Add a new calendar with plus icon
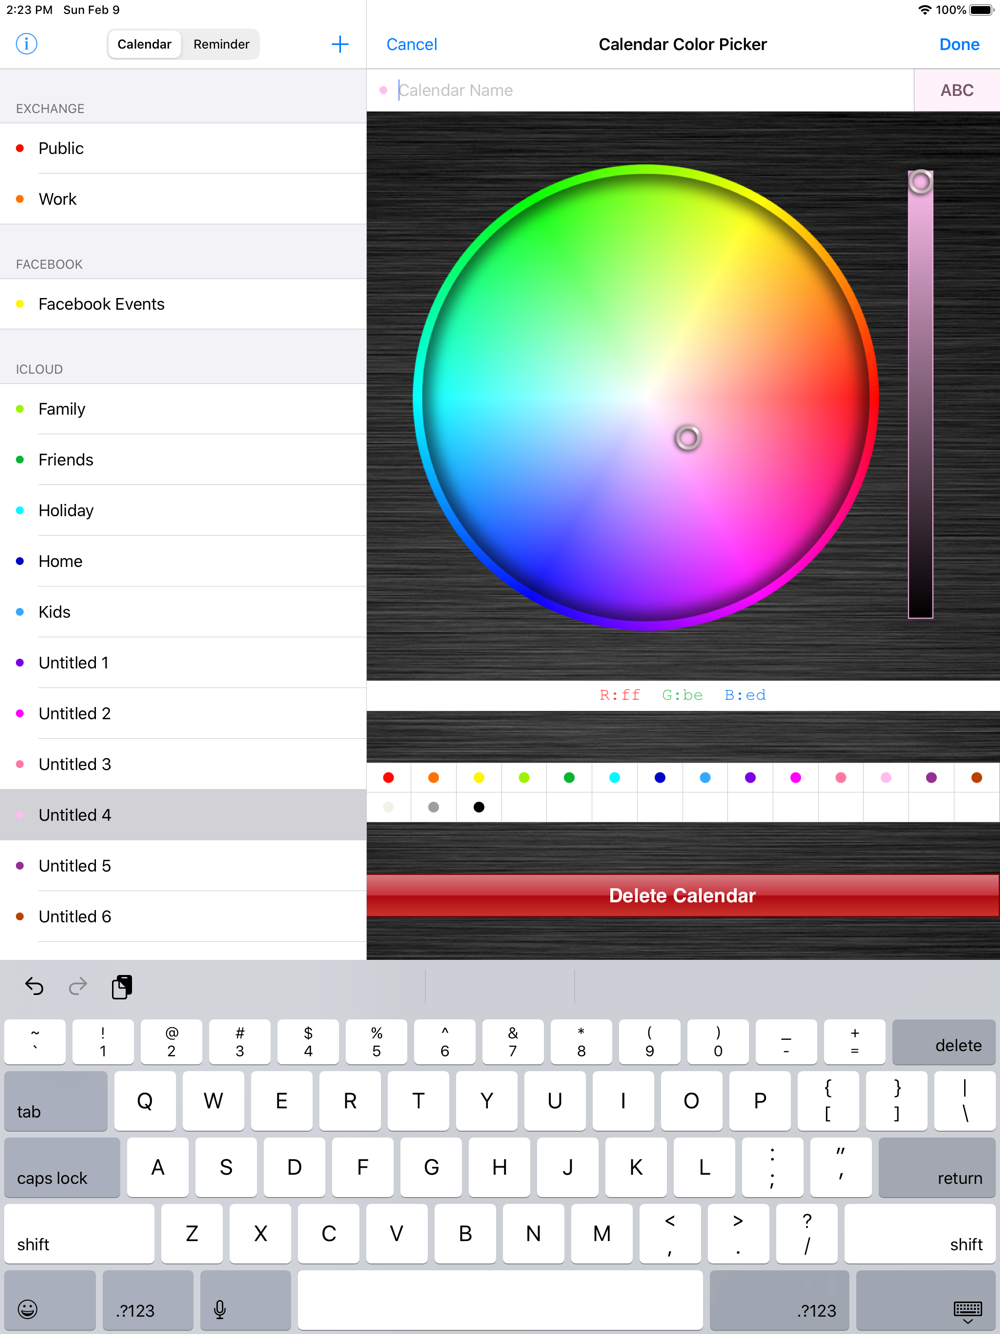 point(340,44)
